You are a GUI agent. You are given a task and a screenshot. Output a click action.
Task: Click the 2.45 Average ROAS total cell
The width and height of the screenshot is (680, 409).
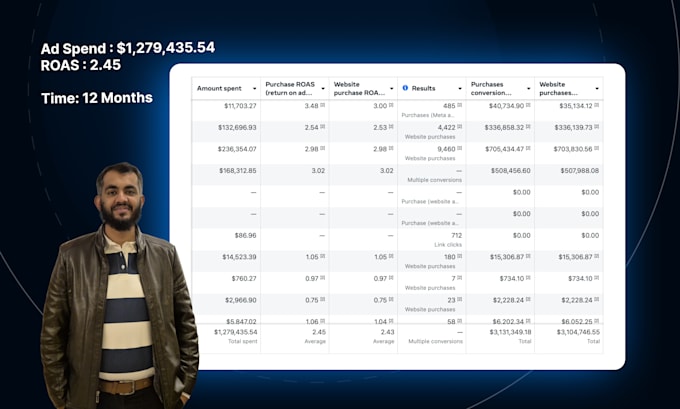click(x=319, y=332)
